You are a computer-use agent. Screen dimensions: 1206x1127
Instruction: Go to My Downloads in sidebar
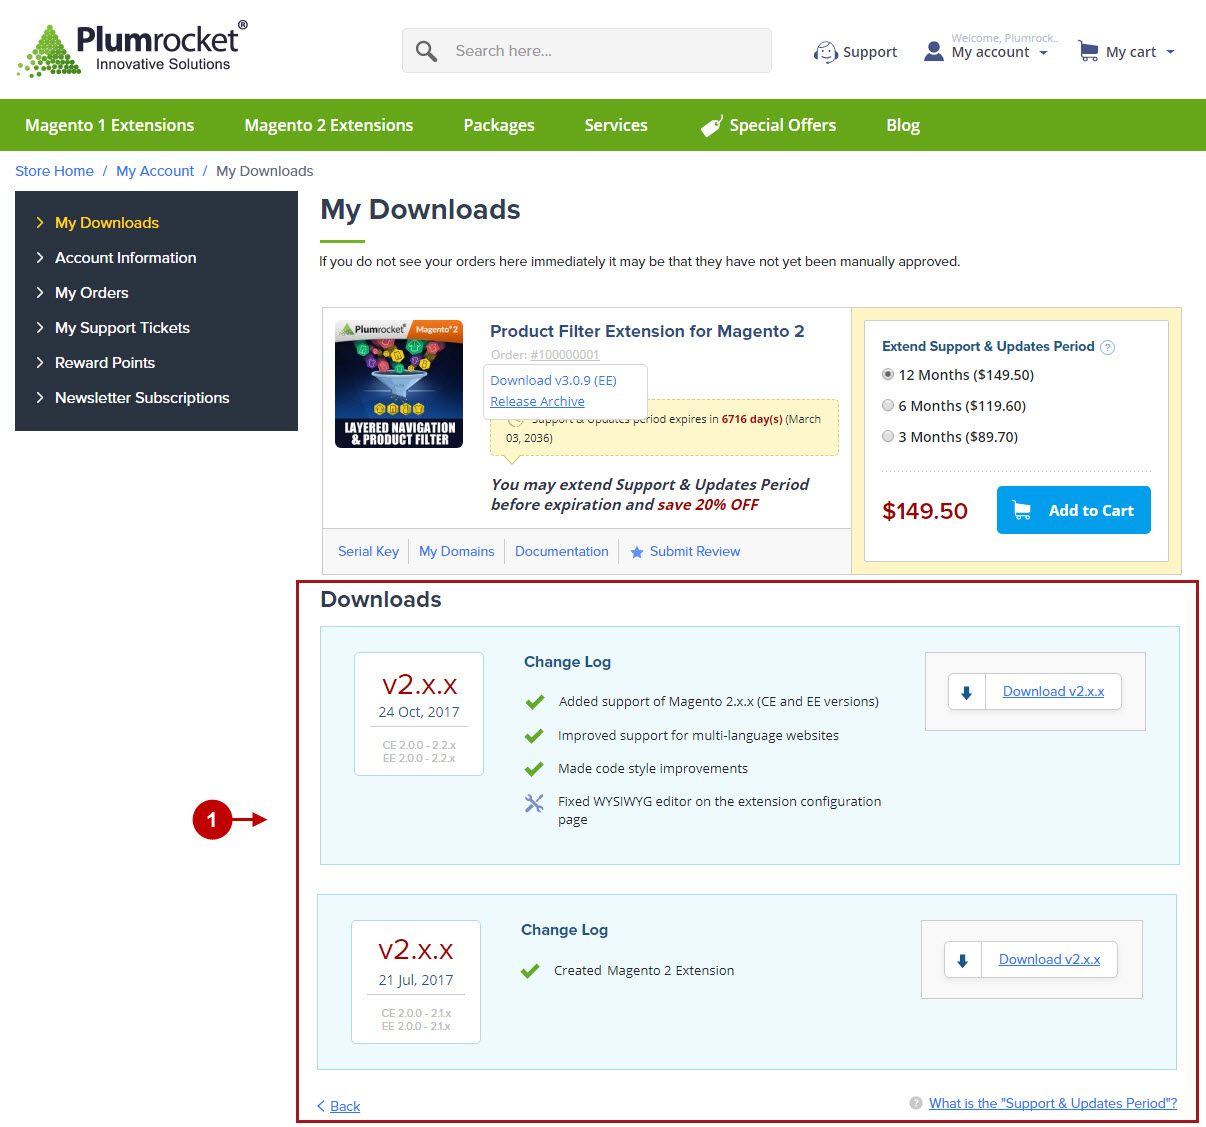[107, 223]
